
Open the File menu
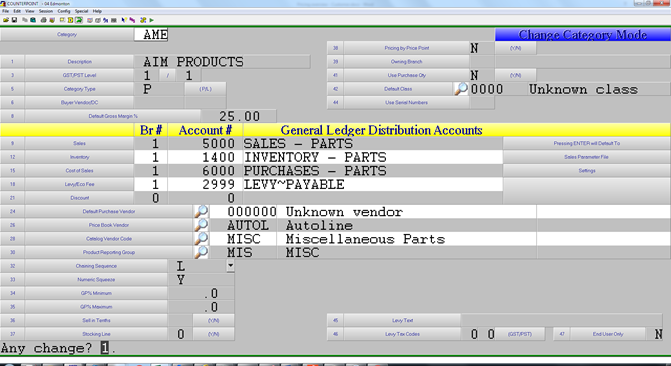pyautogui.click(x=5, y=11)
